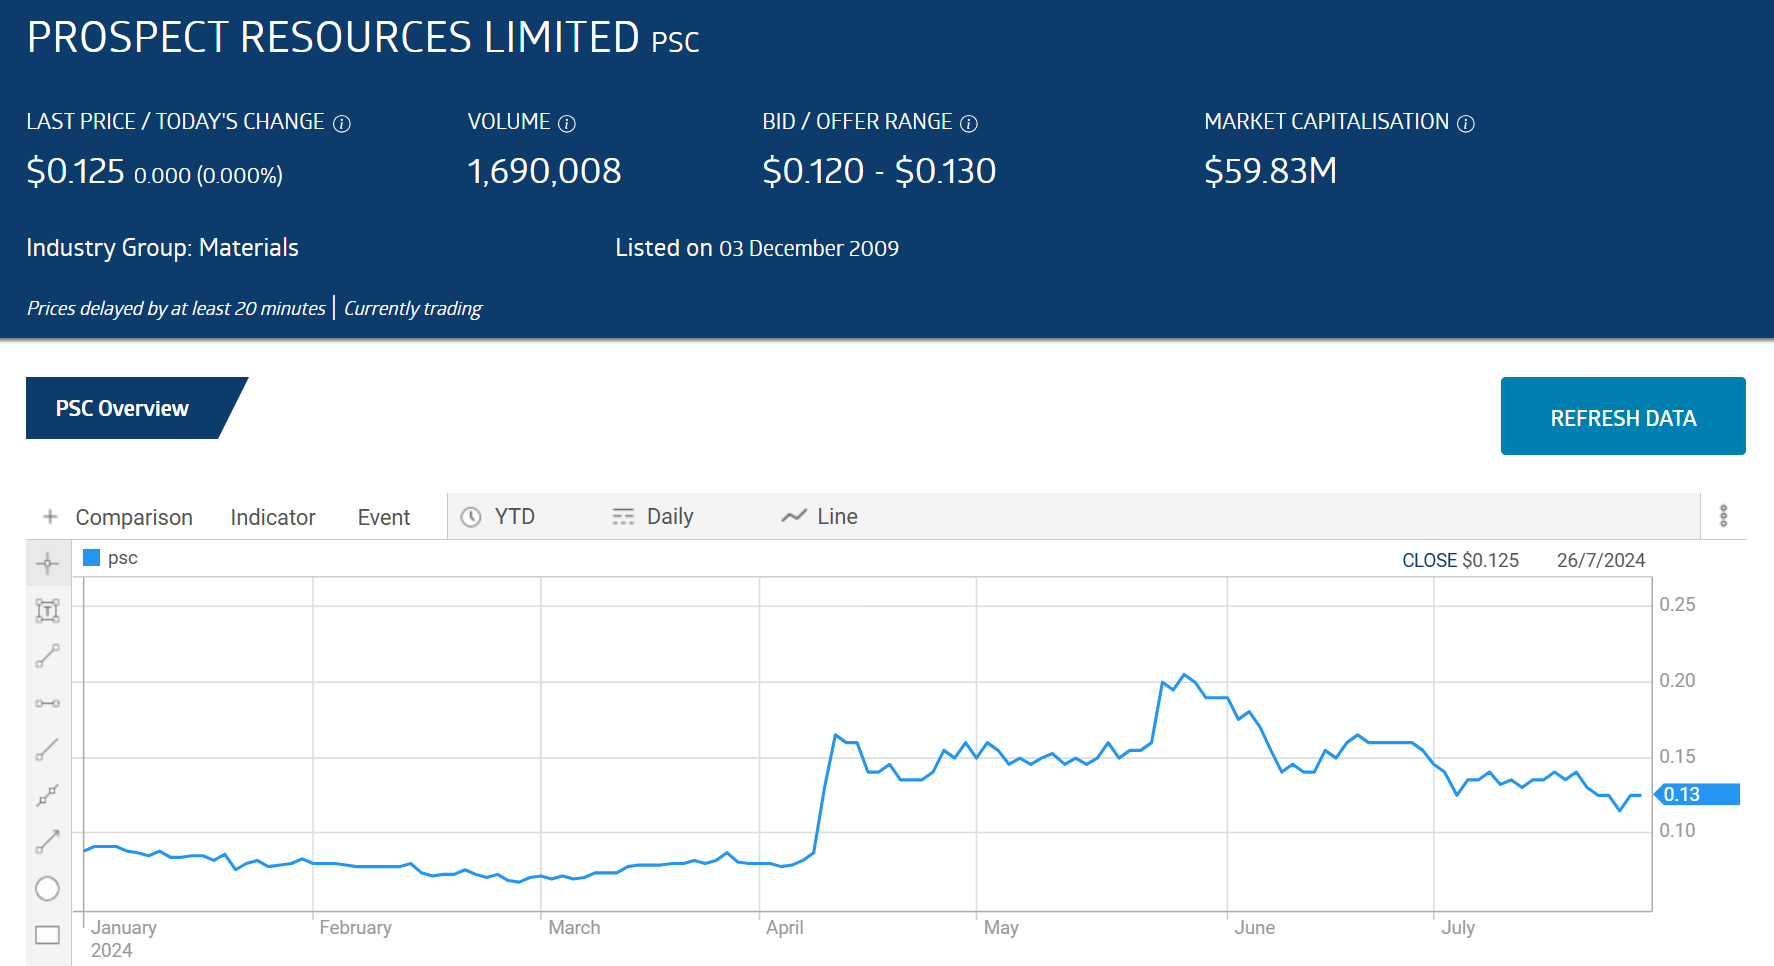Click the info icon beside Volume
Viewport: 1774px width, 966px height.
567,123
